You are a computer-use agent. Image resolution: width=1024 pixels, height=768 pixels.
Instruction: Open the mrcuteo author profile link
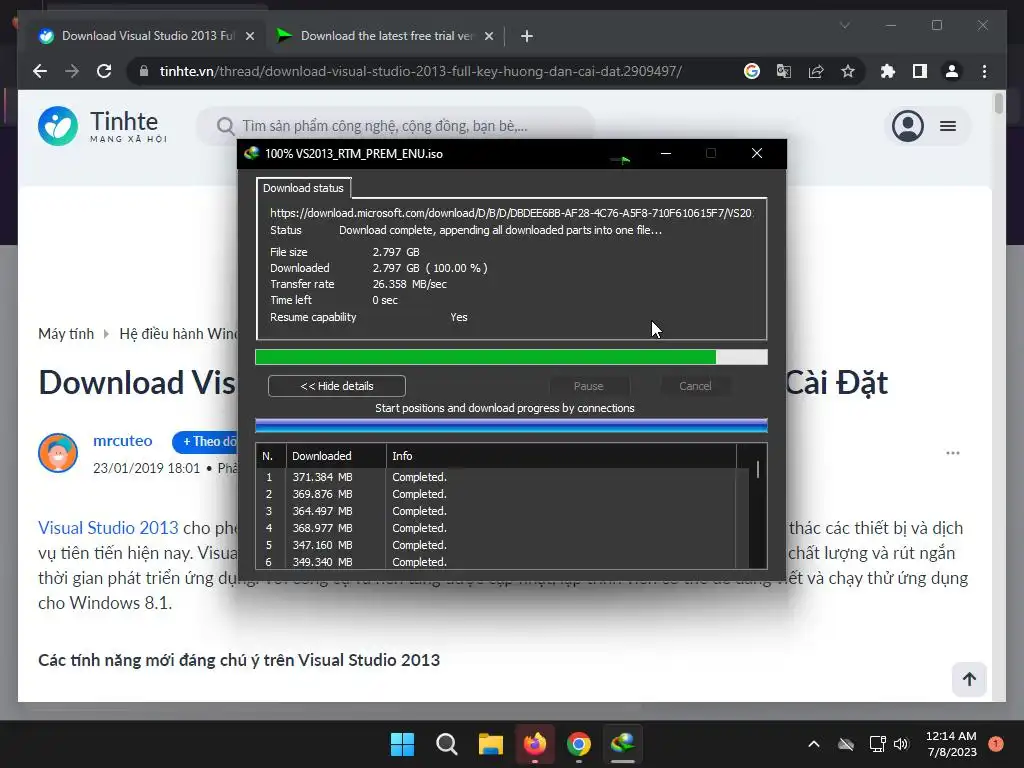point(123,441)
